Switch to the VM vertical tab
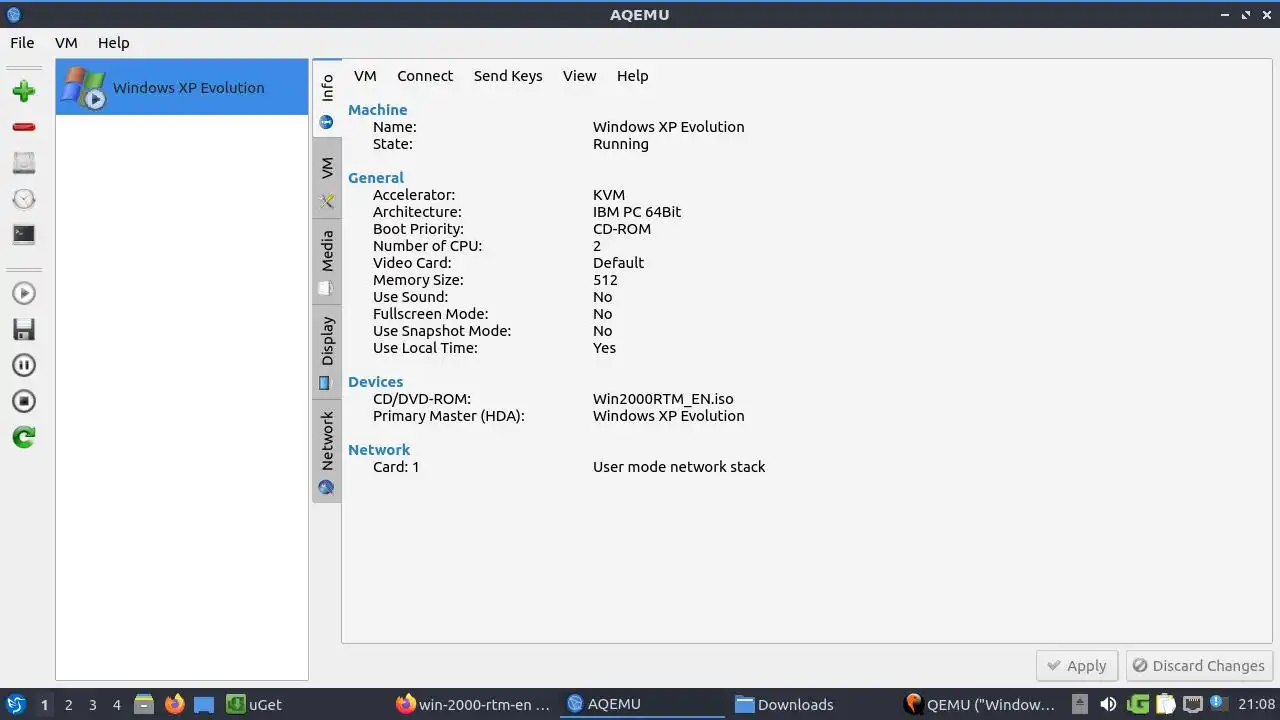The width and height of the screenshot is (1280, 720). pos(327,179)
